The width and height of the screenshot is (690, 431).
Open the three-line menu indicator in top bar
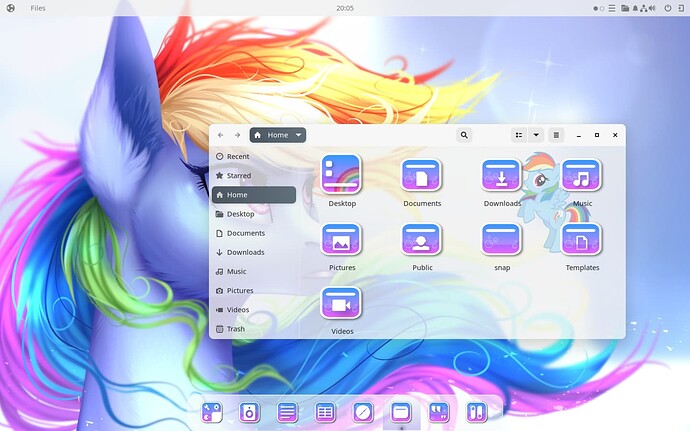(x=612, y=8)
